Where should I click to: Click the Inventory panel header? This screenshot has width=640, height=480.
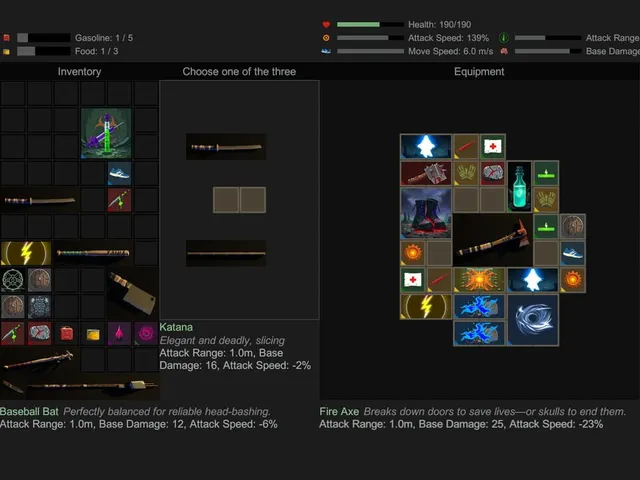click(79, 71)
